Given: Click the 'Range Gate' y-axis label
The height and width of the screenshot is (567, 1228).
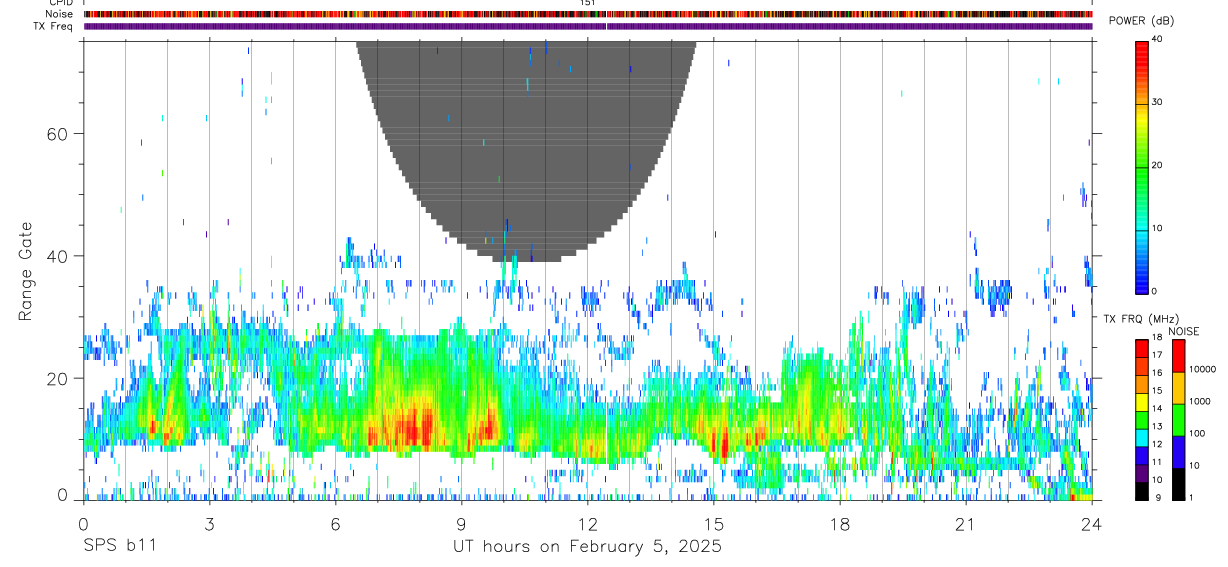Looking at the screenshot, I should tap(26, 269).
